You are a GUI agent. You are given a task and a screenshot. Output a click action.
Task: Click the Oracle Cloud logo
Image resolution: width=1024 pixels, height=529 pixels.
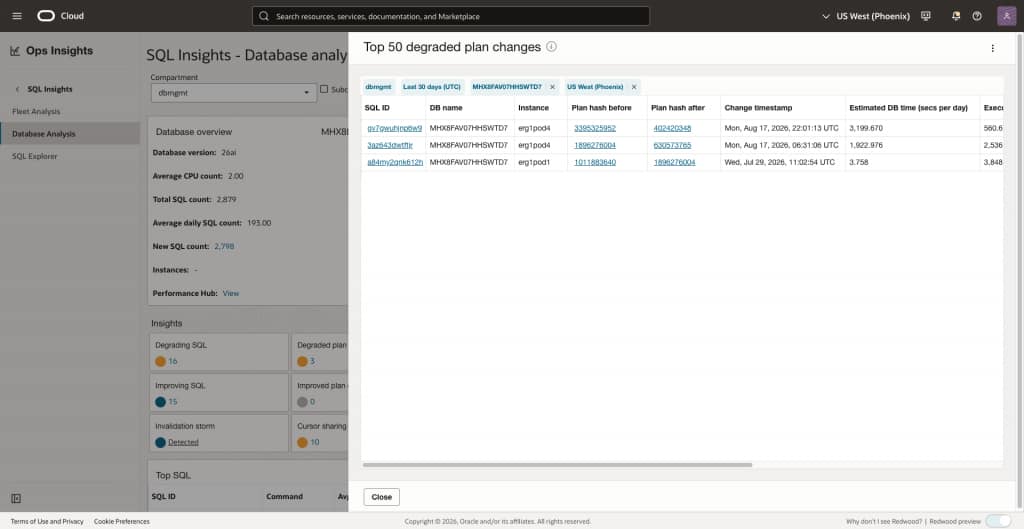(x=61, y=16)
